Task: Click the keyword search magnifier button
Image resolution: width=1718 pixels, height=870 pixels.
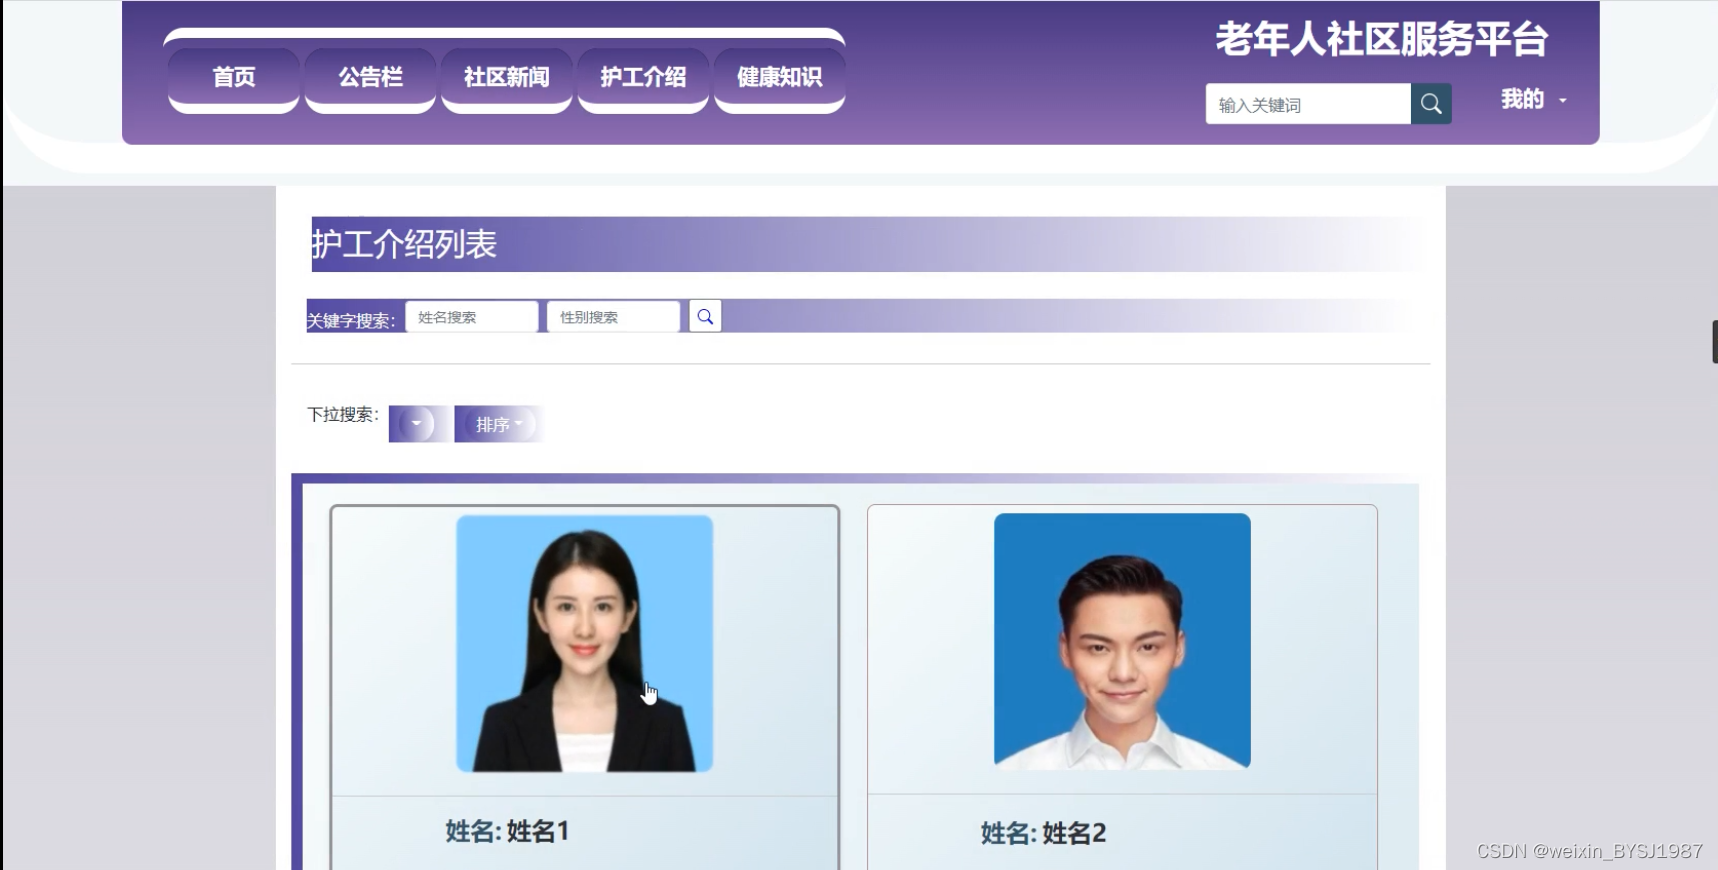Action: click(x=705, y=317)
